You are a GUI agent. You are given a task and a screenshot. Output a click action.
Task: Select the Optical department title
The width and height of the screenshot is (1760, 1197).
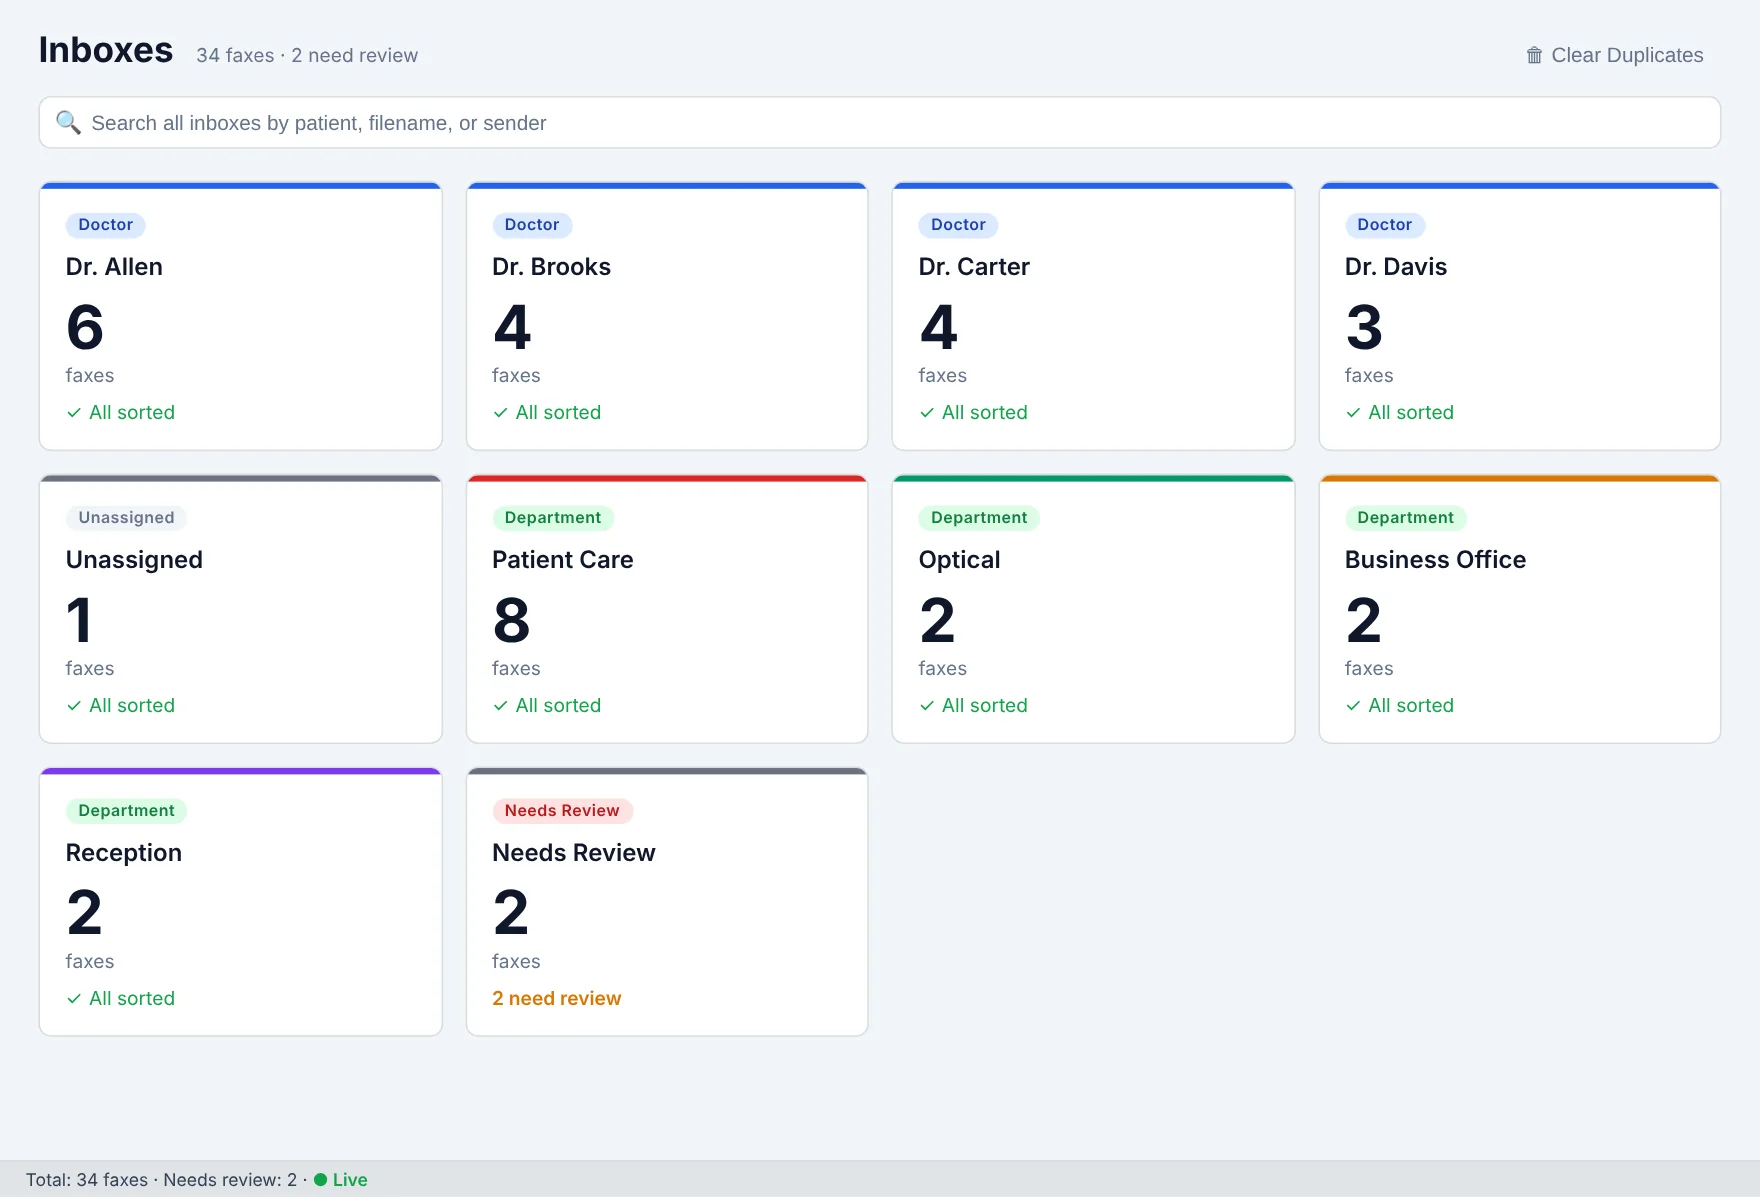coord(959,560)
